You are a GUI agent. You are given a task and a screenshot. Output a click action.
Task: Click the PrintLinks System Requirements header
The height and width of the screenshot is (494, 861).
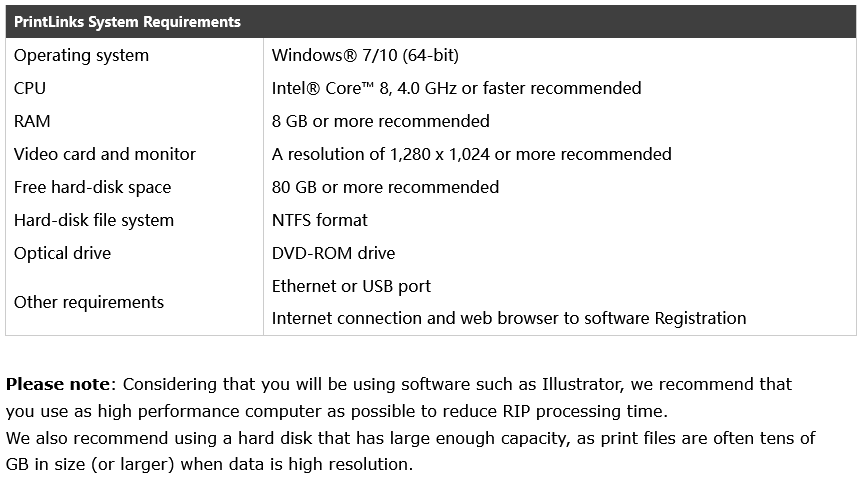coord(127,22)
